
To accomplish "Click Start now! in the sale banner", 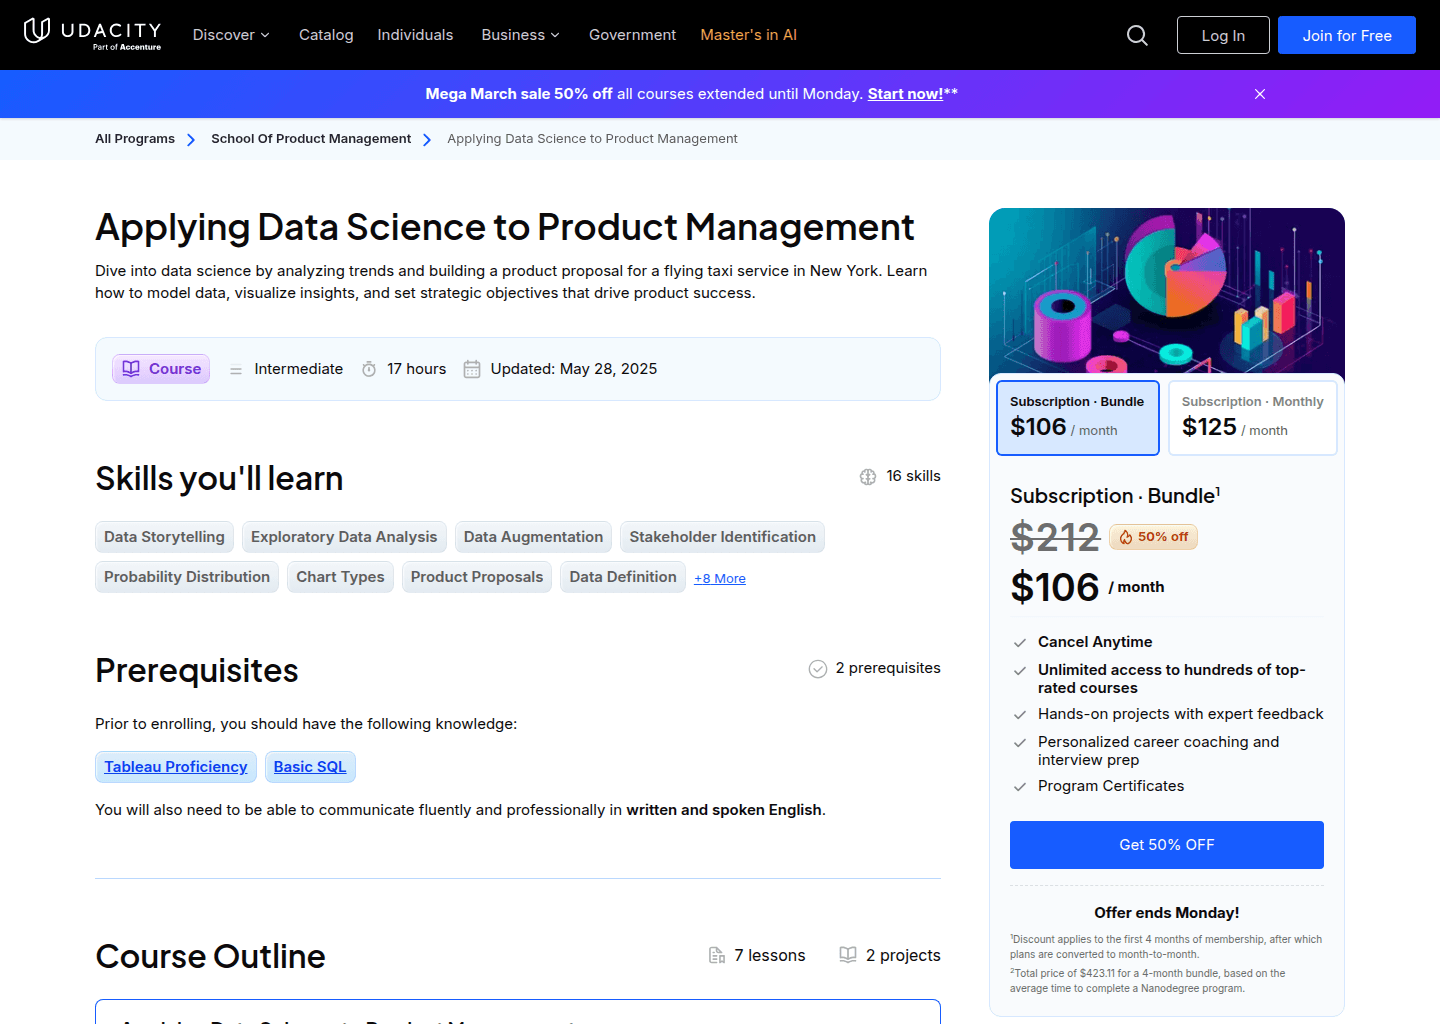I will pyautogui.click(x=906, y=93).
